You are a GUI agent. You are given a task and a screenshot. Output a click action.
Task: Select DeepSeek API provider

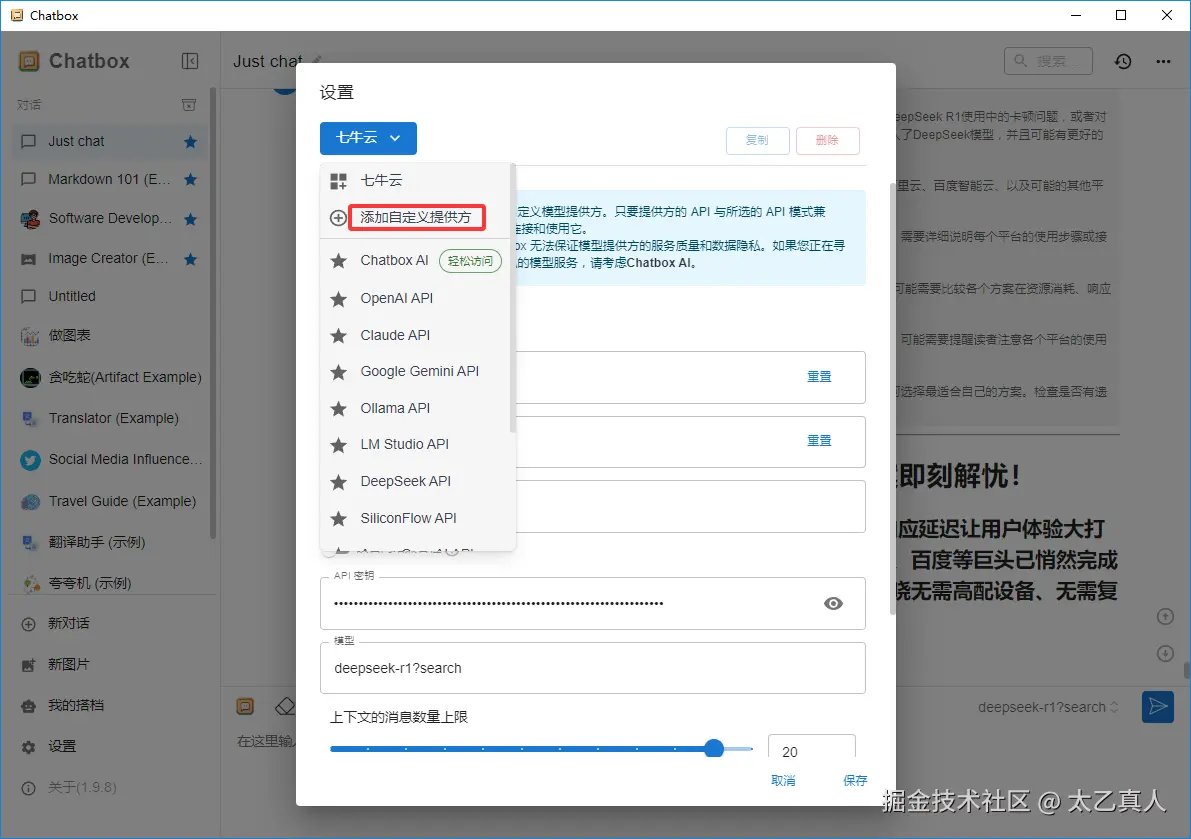point(417,481)
